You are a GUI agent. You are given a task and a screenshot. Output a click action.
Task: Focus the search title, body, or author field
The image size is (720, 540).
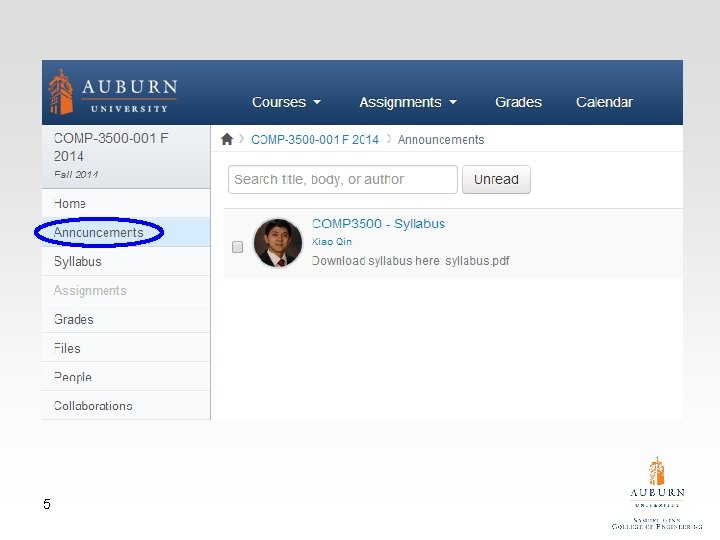(x=343, y=180)
